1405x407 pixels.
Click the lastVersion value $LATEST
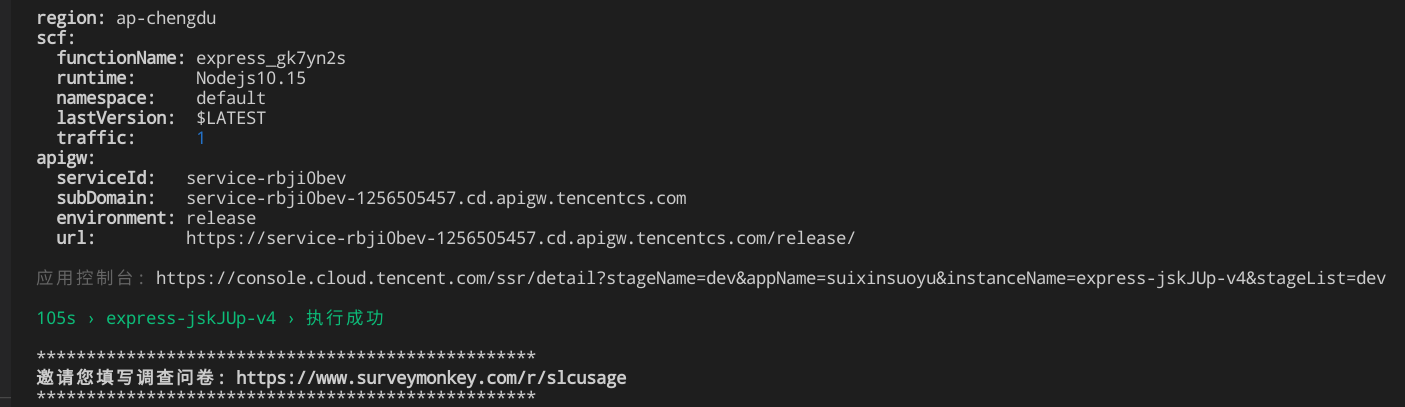231,118
